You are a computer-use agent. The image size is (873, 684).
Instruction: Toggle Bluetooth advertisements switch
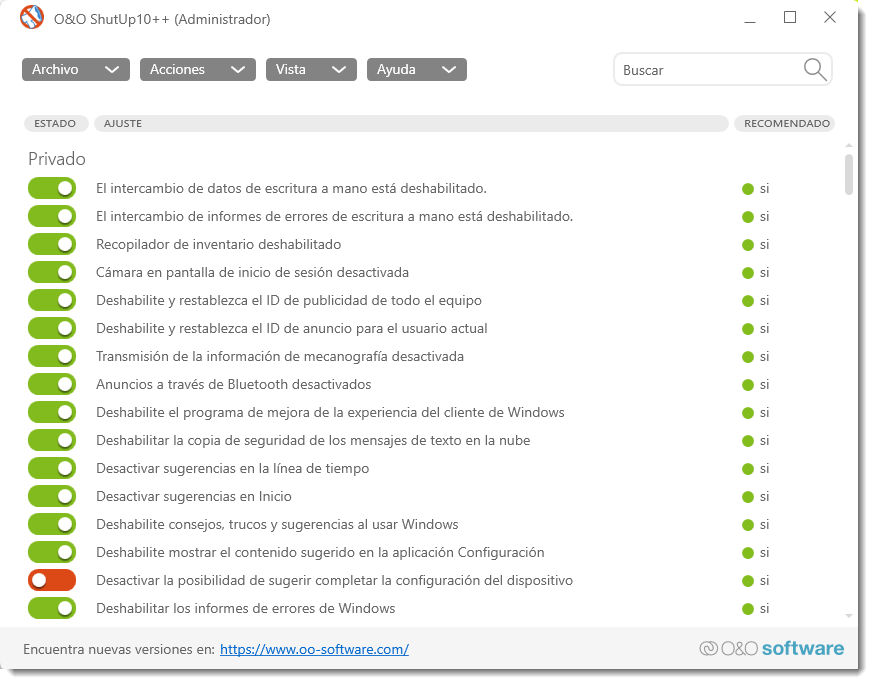[x=52, y=384]
